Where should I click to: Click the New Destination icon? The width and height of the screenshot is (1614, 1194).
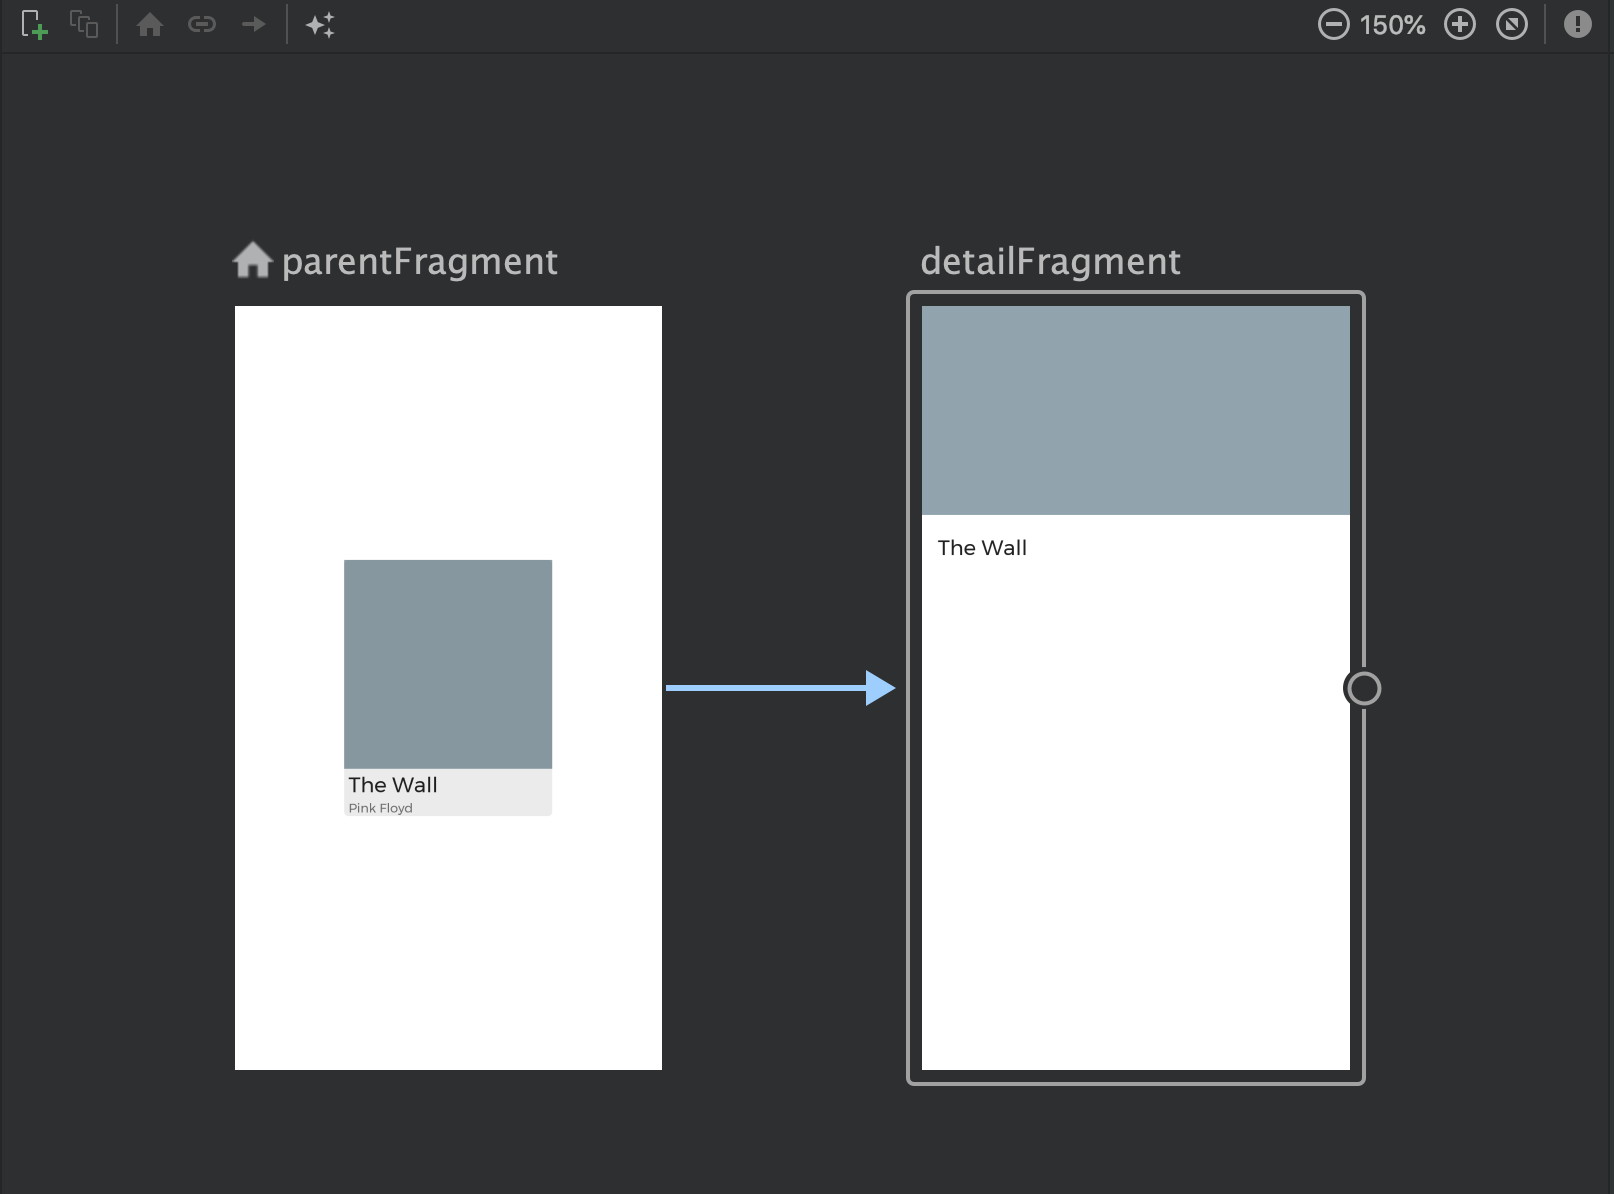tap(34, 25)
